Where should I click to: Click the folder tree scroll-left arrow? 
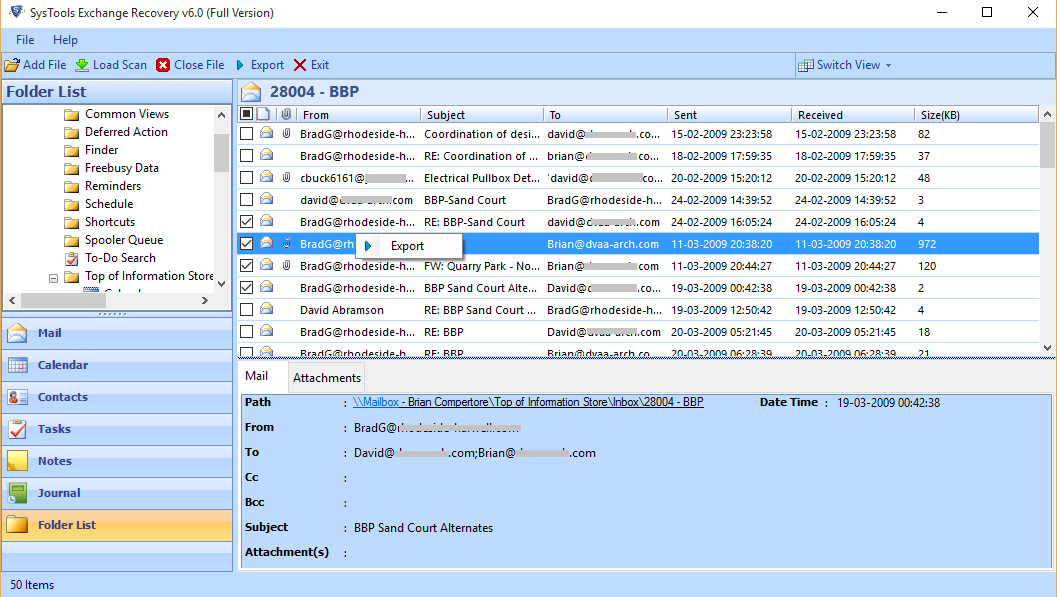(12, 301)
